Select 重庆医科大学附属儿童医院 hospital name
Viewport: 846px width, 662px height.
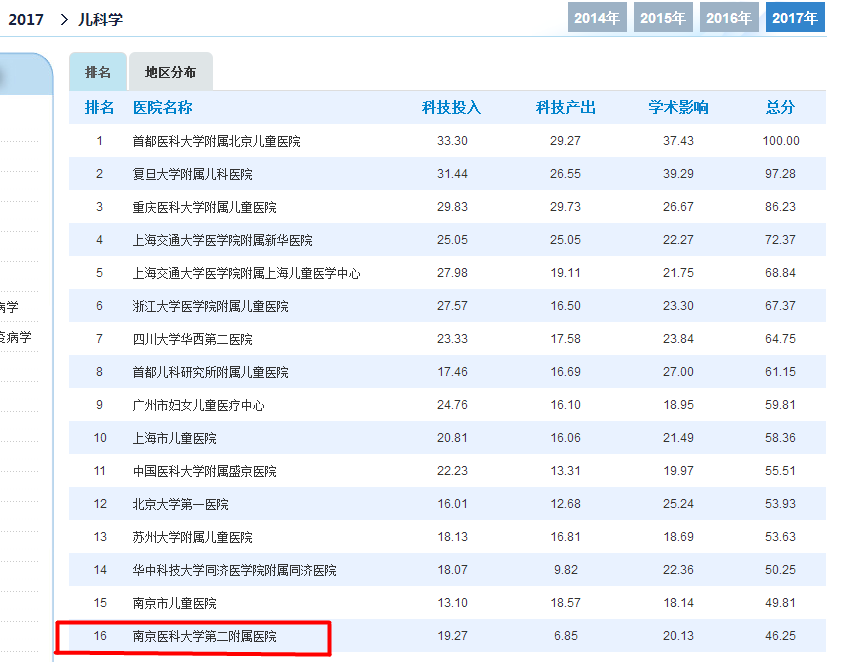coord(204,207)
